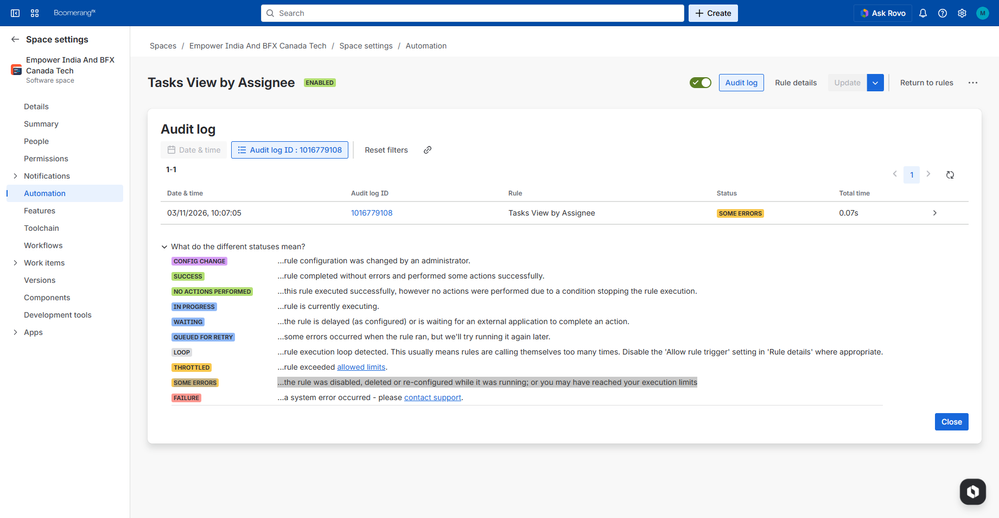
Task: Open Development tools in sidebar
Action: click(x=57, y=315)
